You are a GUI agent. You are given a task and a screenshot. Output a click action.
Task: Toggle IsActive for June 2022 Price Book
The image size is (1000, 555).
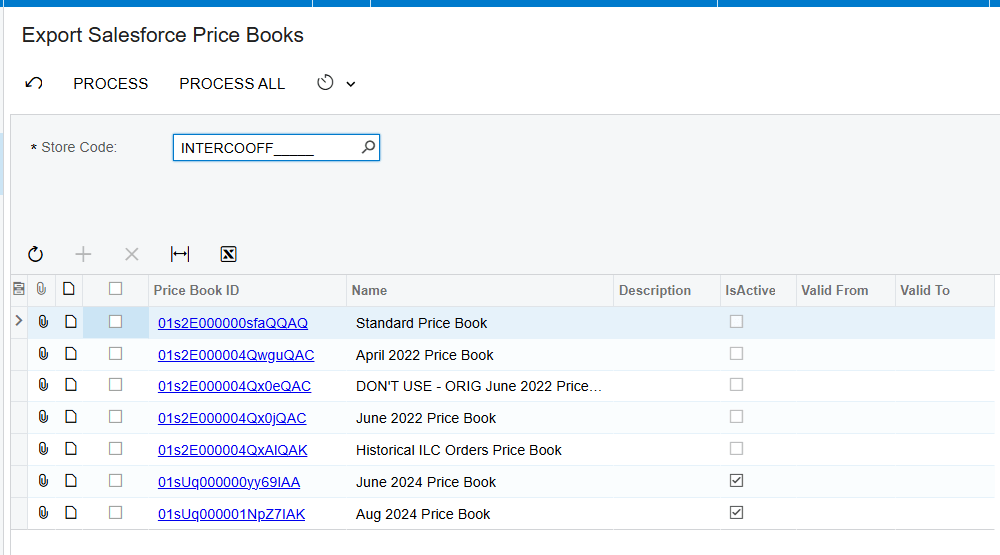tap(737, 417)
